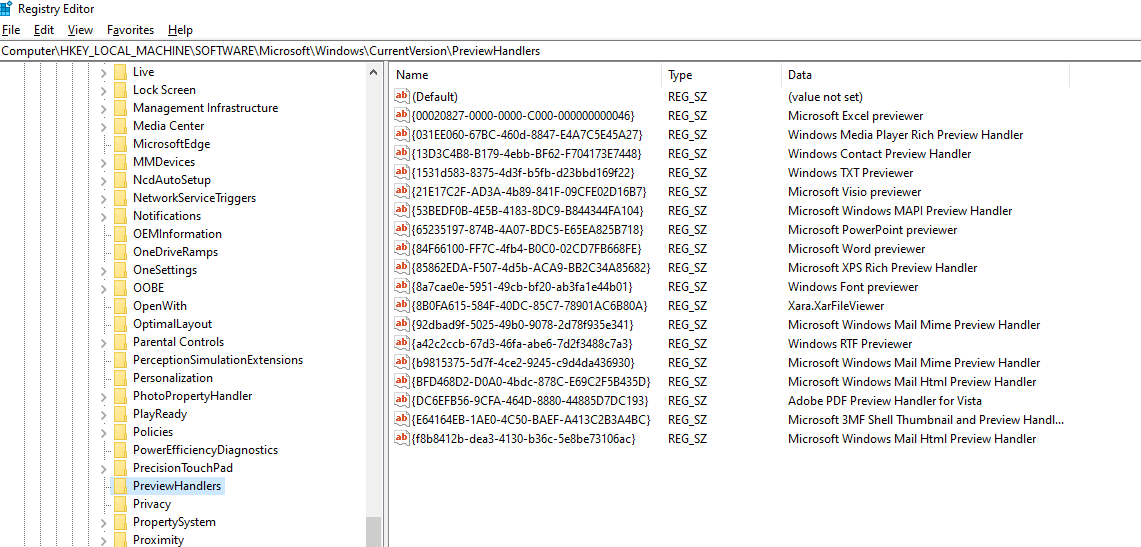The width and height of the screenshot is (1141, 547).
Task: Click the icon of the Microsoft Visio previewer row
Action: (x=402, y=191)
